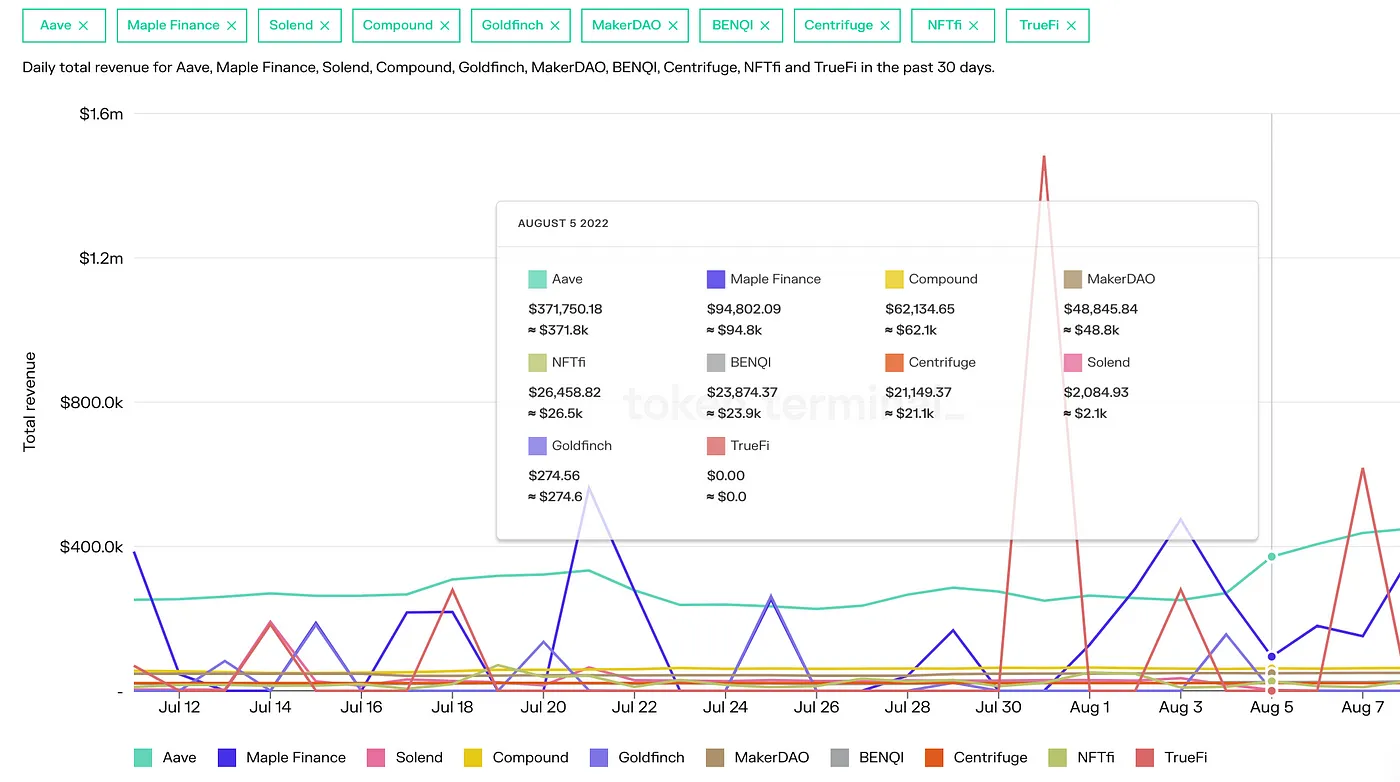Toggle MakerDAO series in the chart legend
This screenshot has width=1400, height=782.
[756, 758]
